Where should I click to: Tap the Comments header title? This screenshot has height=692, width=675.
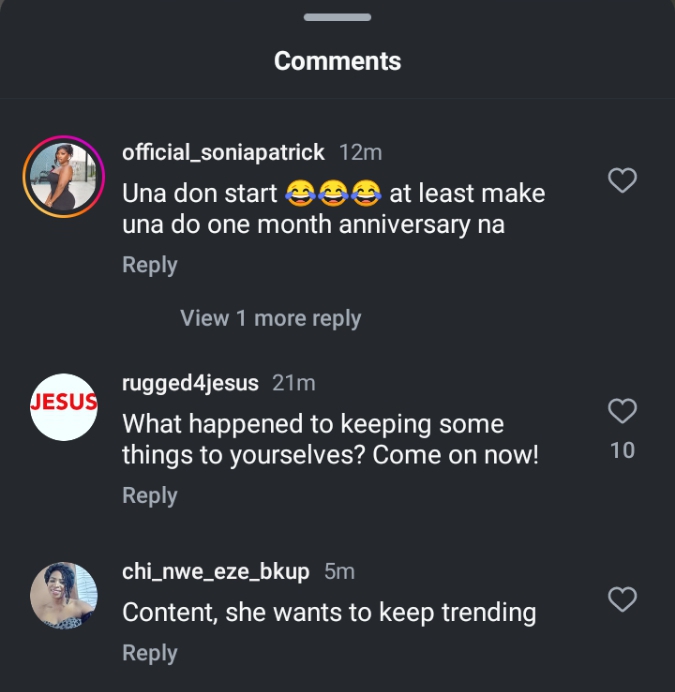[337, 61]
